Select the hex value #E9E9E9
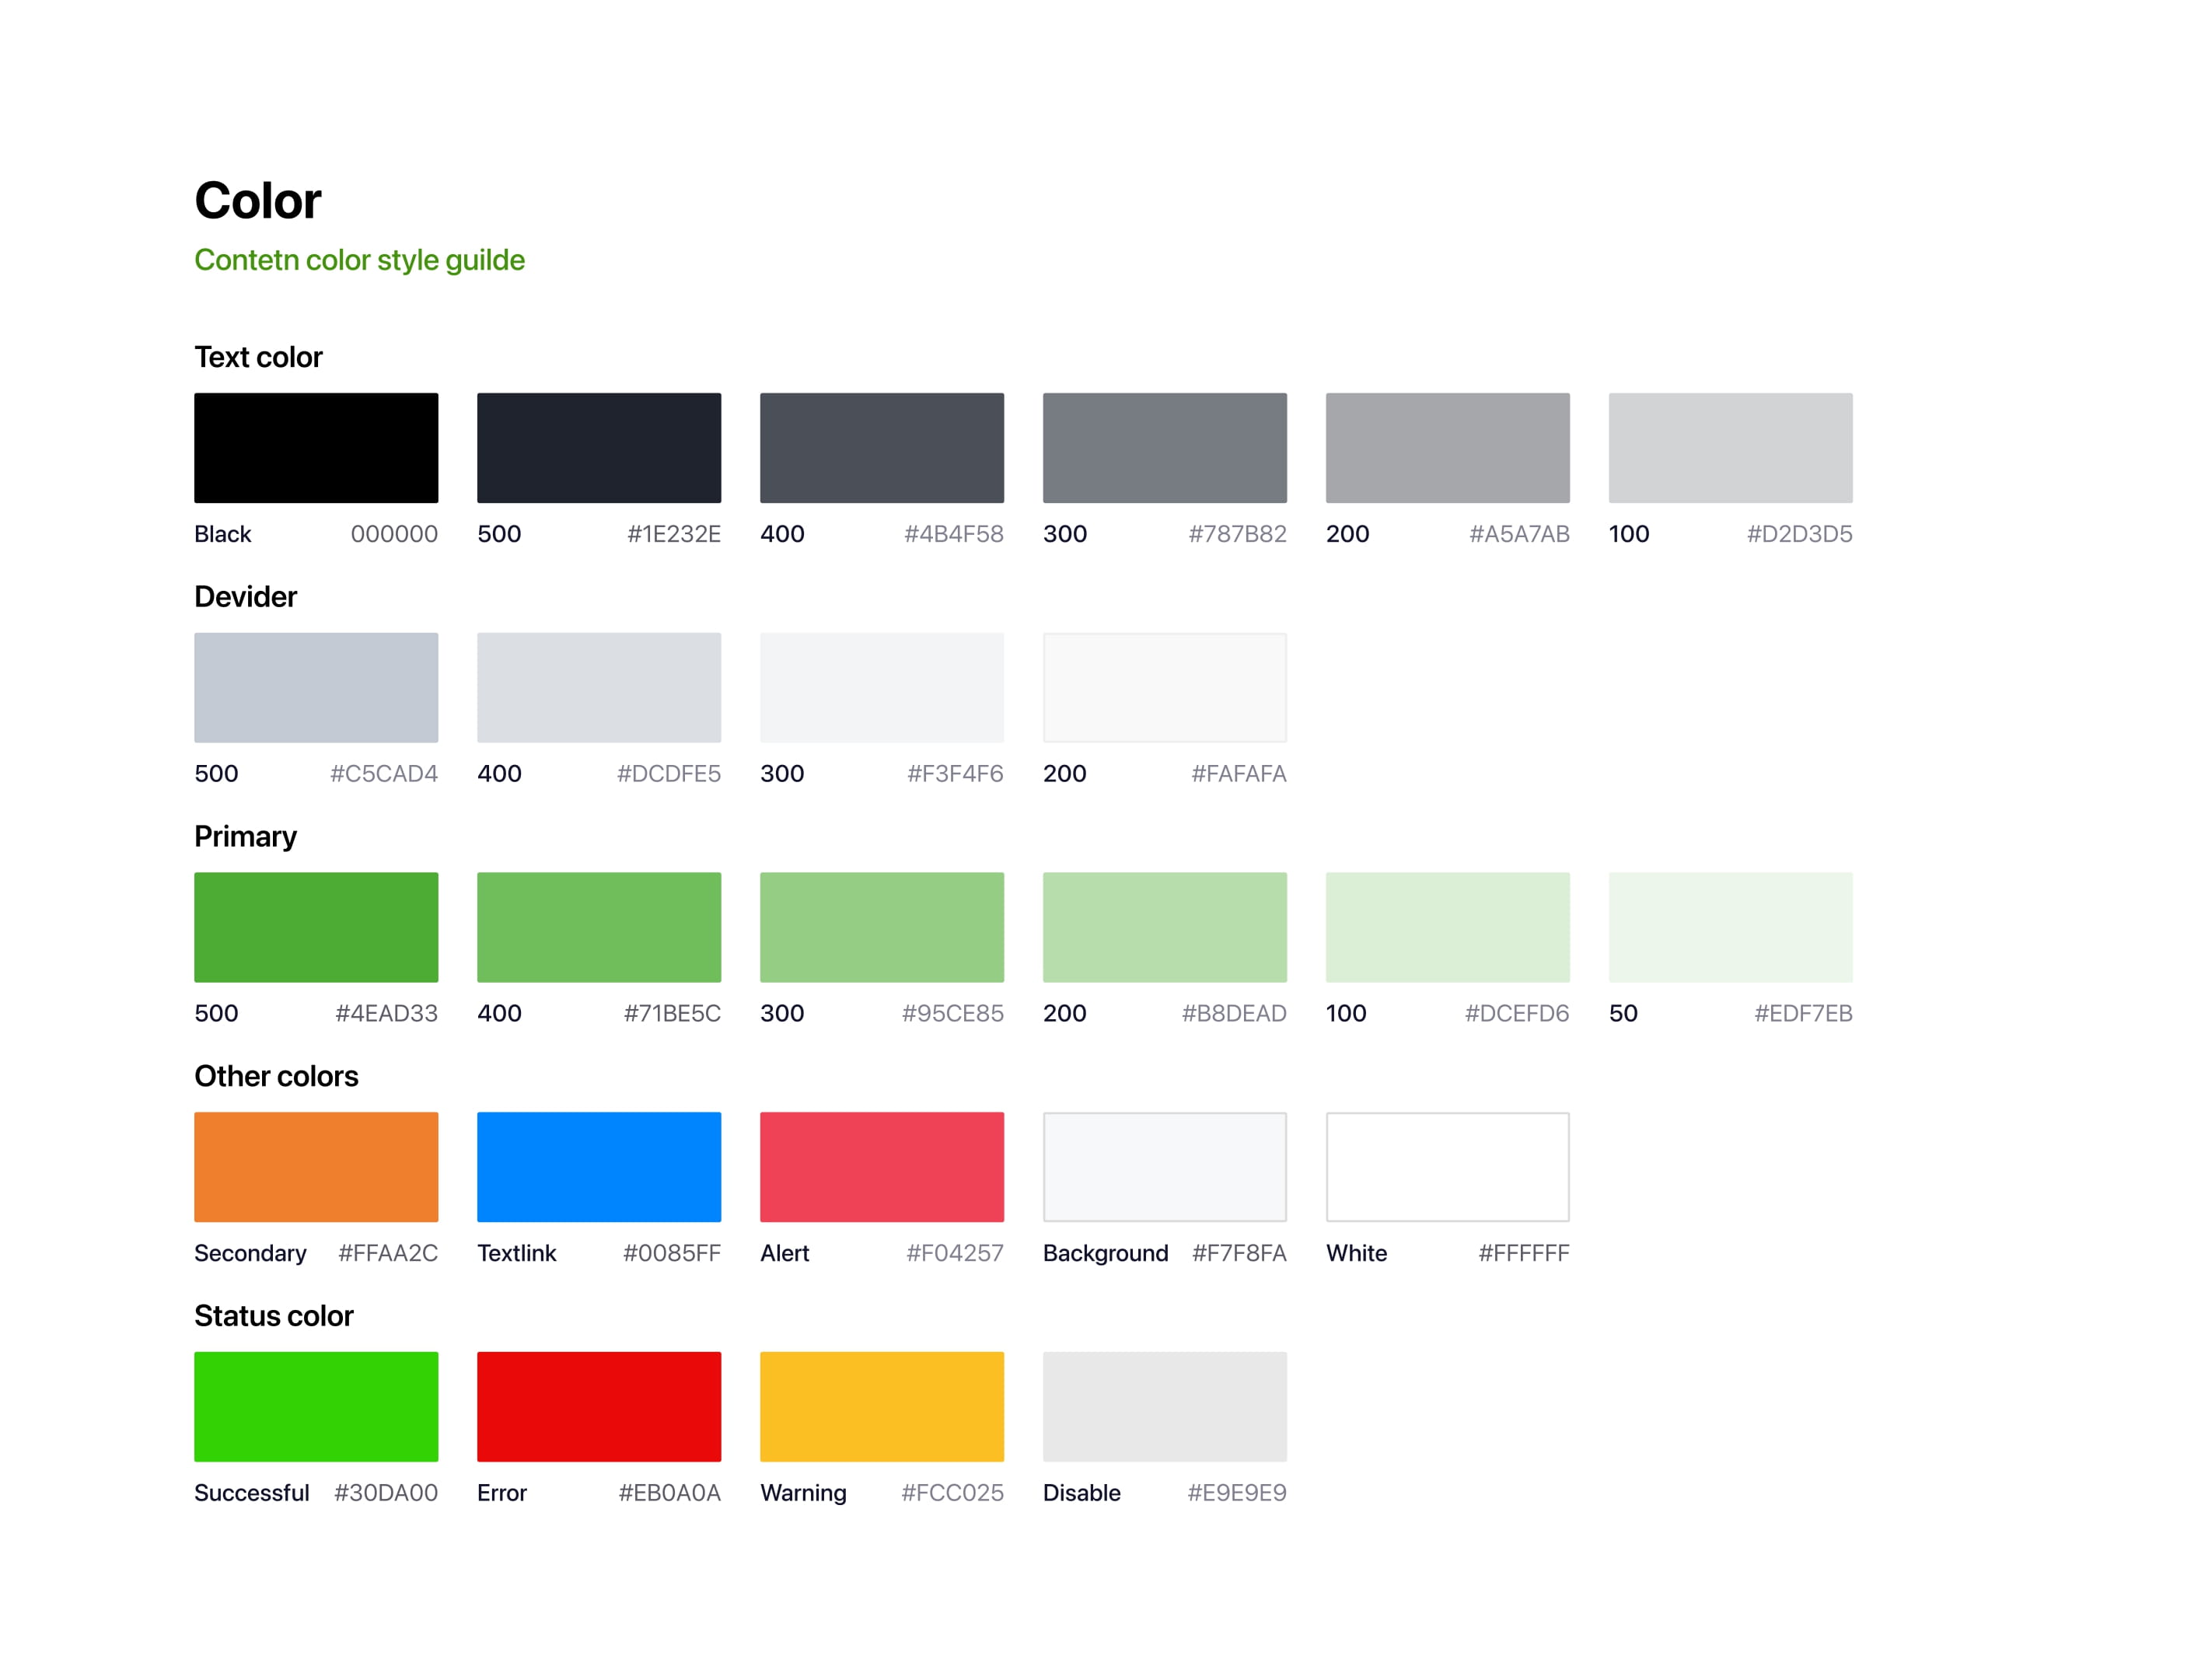 1237,1493
